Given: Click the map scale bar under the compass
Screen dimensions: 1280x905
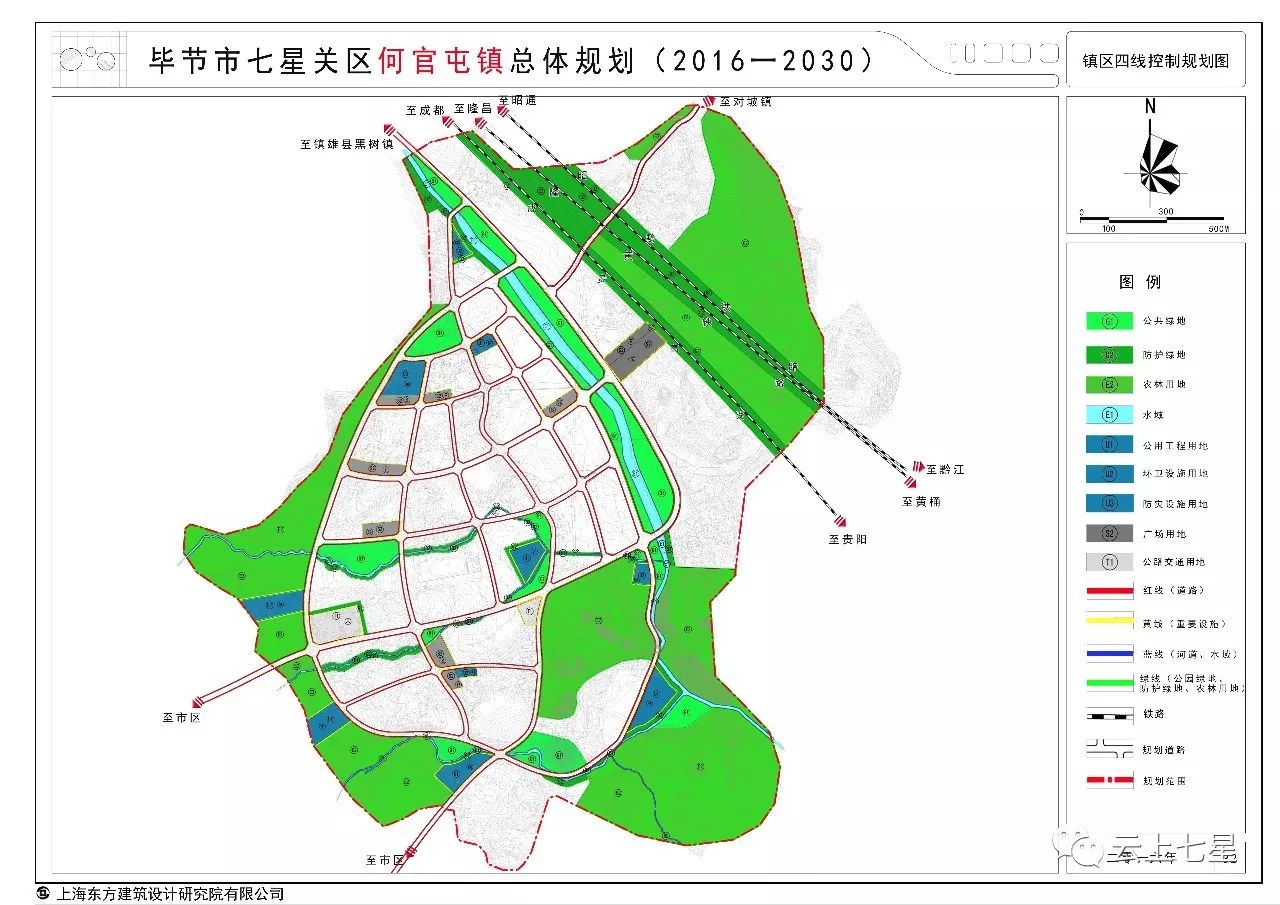Looking at the screenshot, I should [x=1154, y=218].
